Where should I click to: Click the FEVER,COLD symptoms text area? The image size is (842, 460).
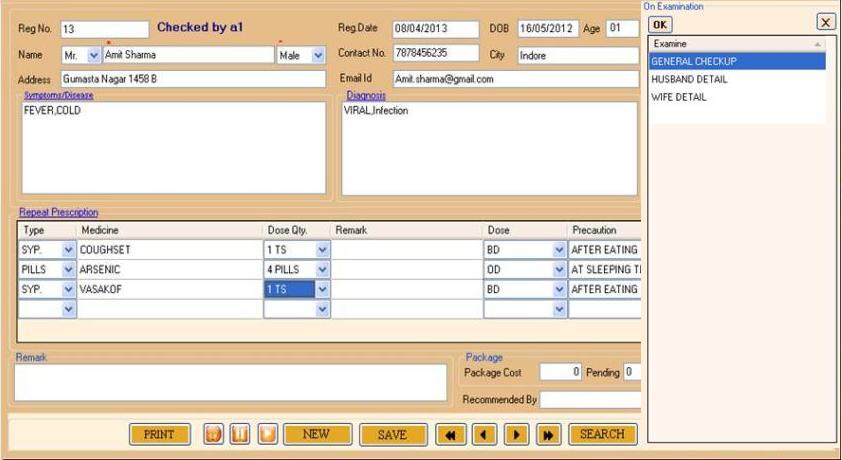pos(173,148)
